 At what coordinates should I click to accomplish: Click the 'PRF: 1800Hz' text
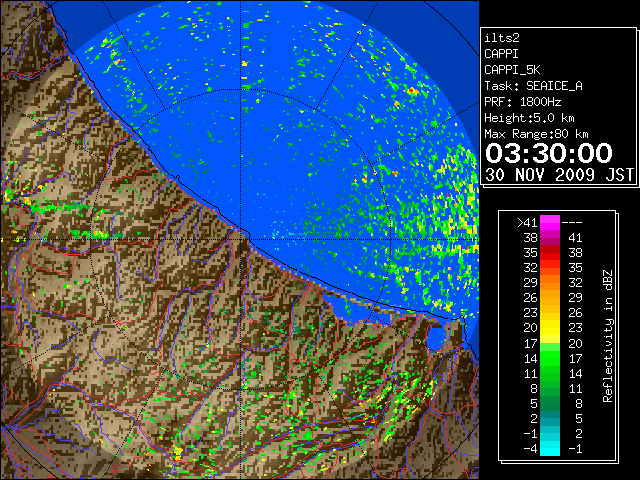(x=522, y=102)
